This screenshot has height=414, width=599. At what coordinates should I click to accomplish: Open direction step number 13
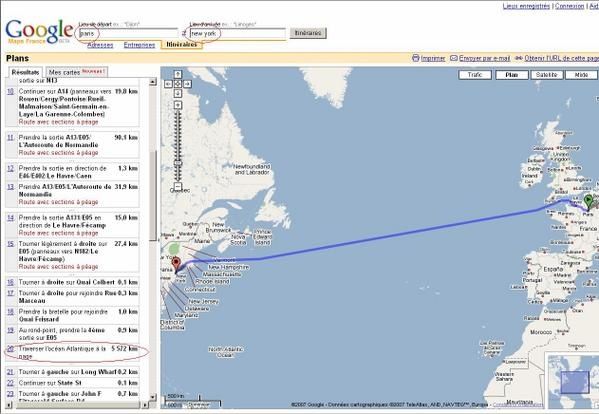[10, 187]
